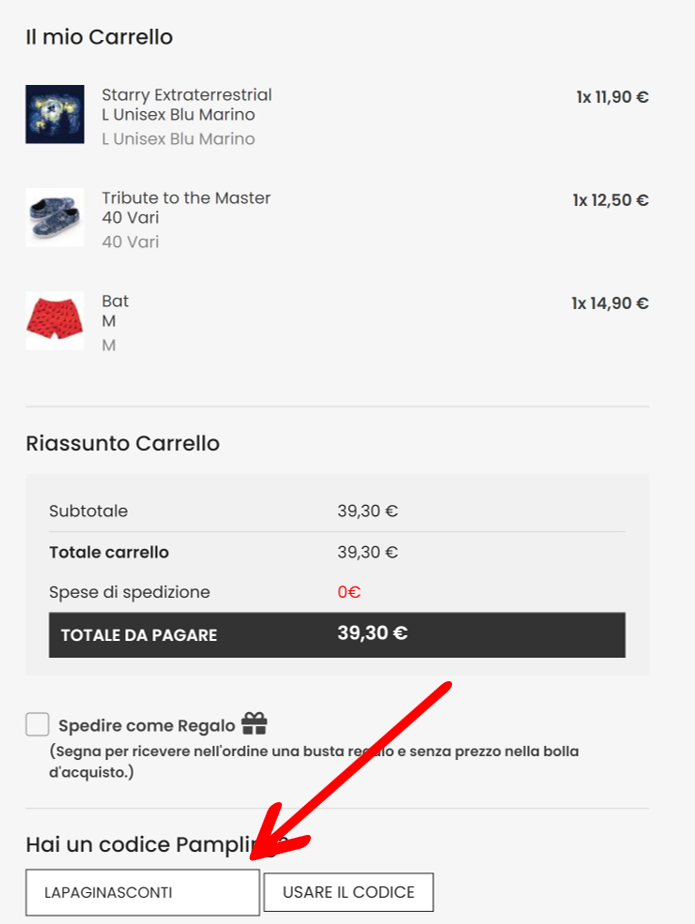
Task: Click the Totale carrello row label
Action: click(109, 552)
